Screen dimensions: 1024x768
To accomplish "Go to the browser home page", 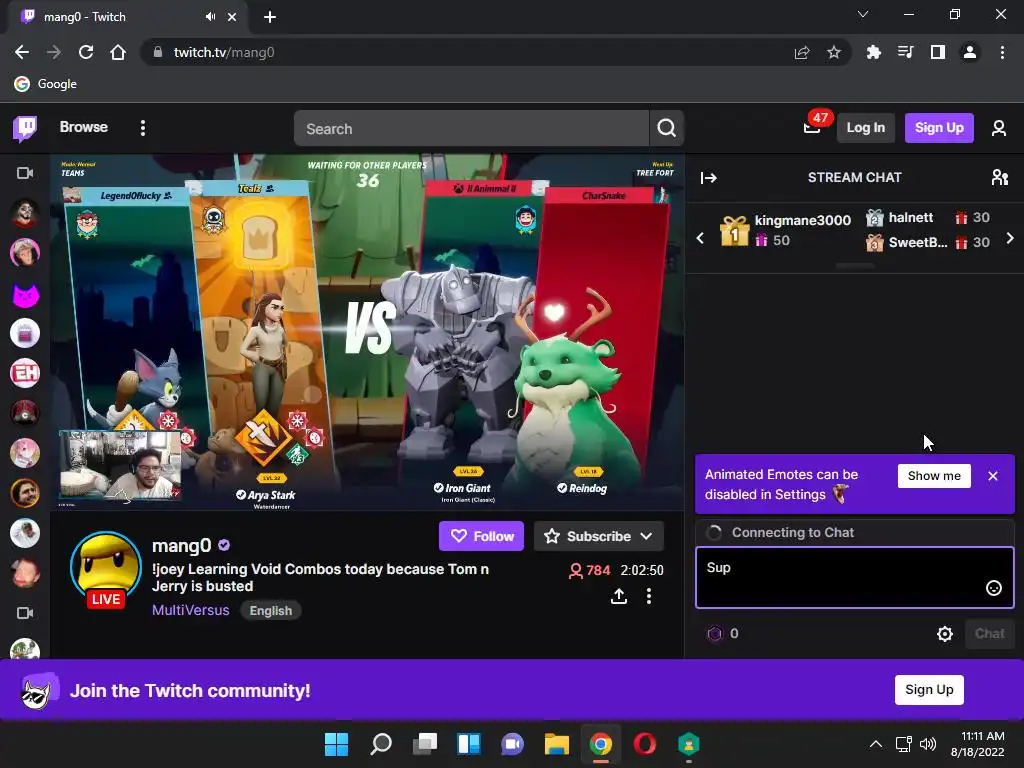I will tap(118, 52).
